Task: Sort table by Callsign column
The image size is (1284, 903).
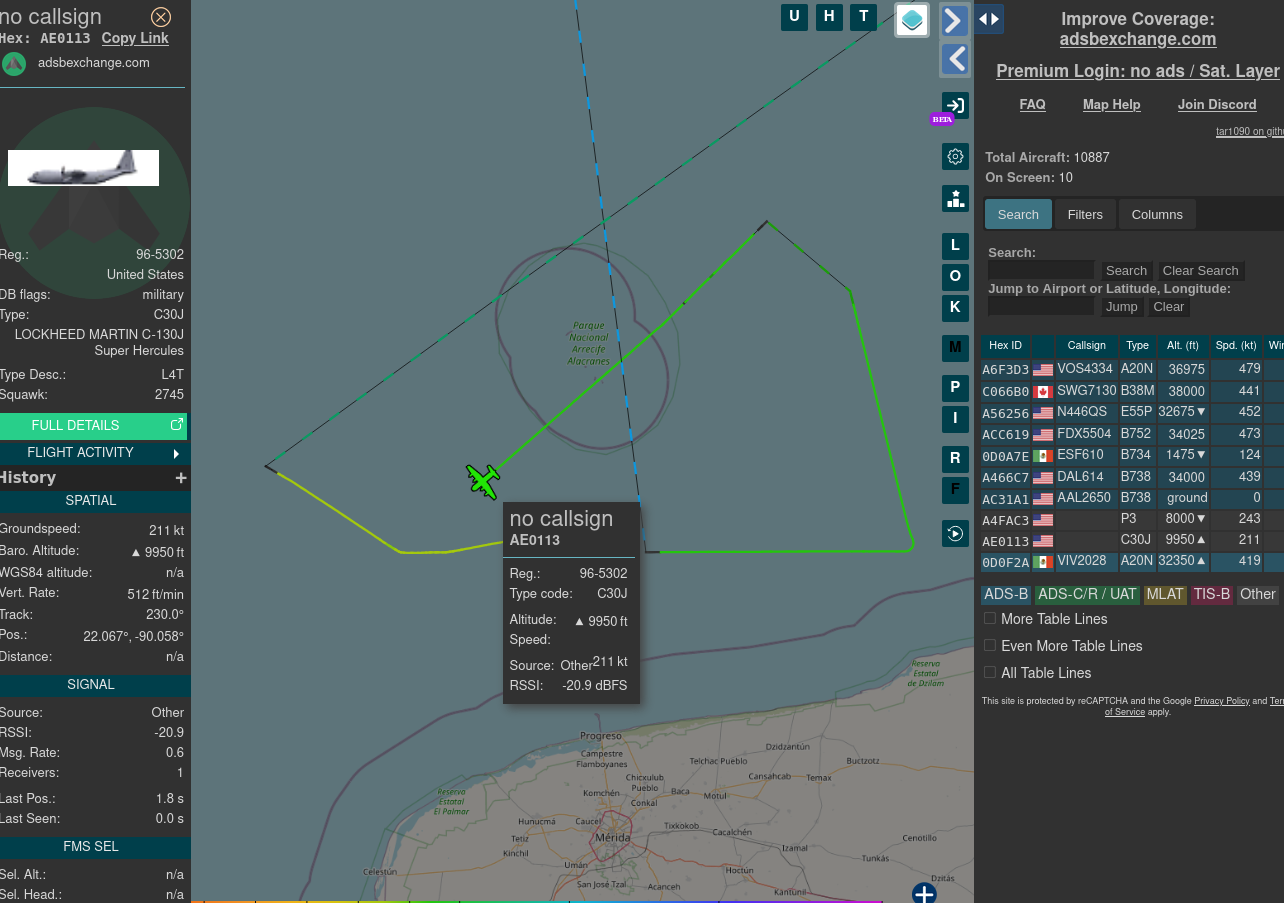Action: tap(1086, 345)
